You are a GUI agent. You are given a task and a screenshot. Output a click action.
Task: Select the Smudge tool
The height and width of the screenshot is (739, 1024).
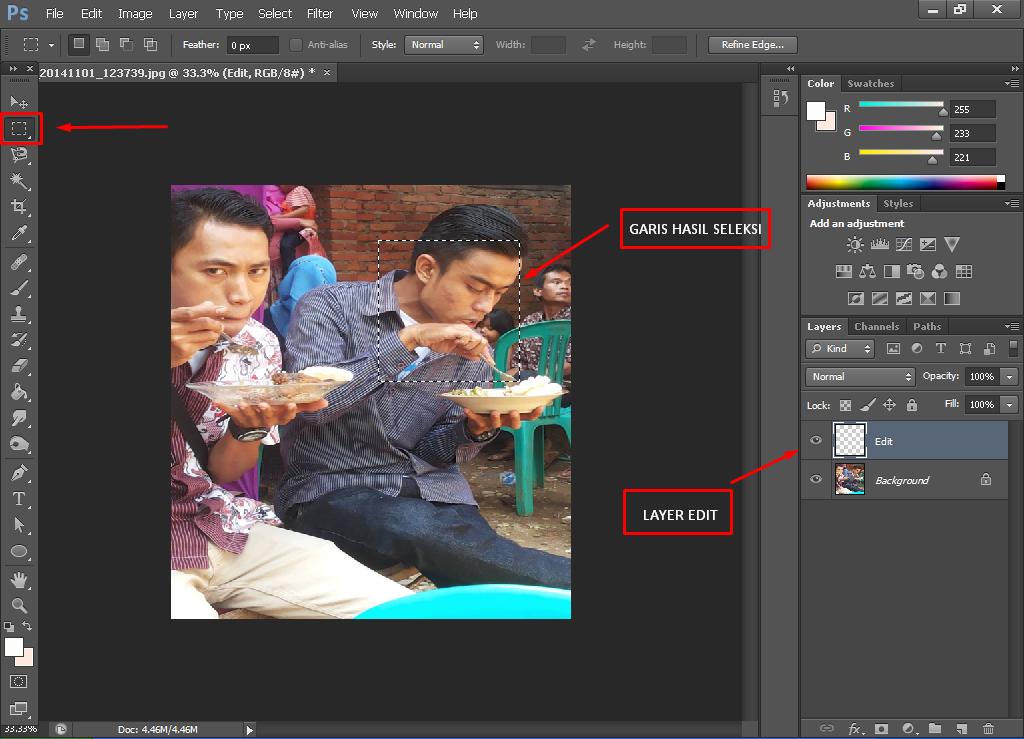tap(20, 418)
